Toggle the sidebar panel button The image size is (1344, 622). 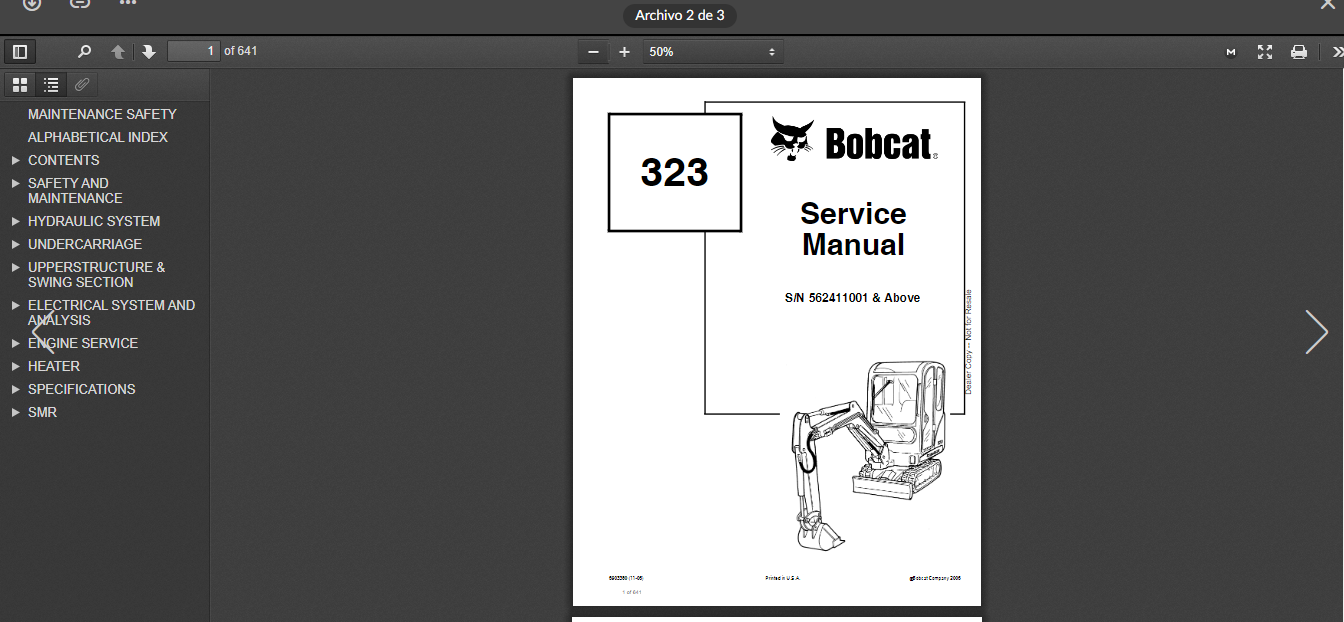pos(20,51)
